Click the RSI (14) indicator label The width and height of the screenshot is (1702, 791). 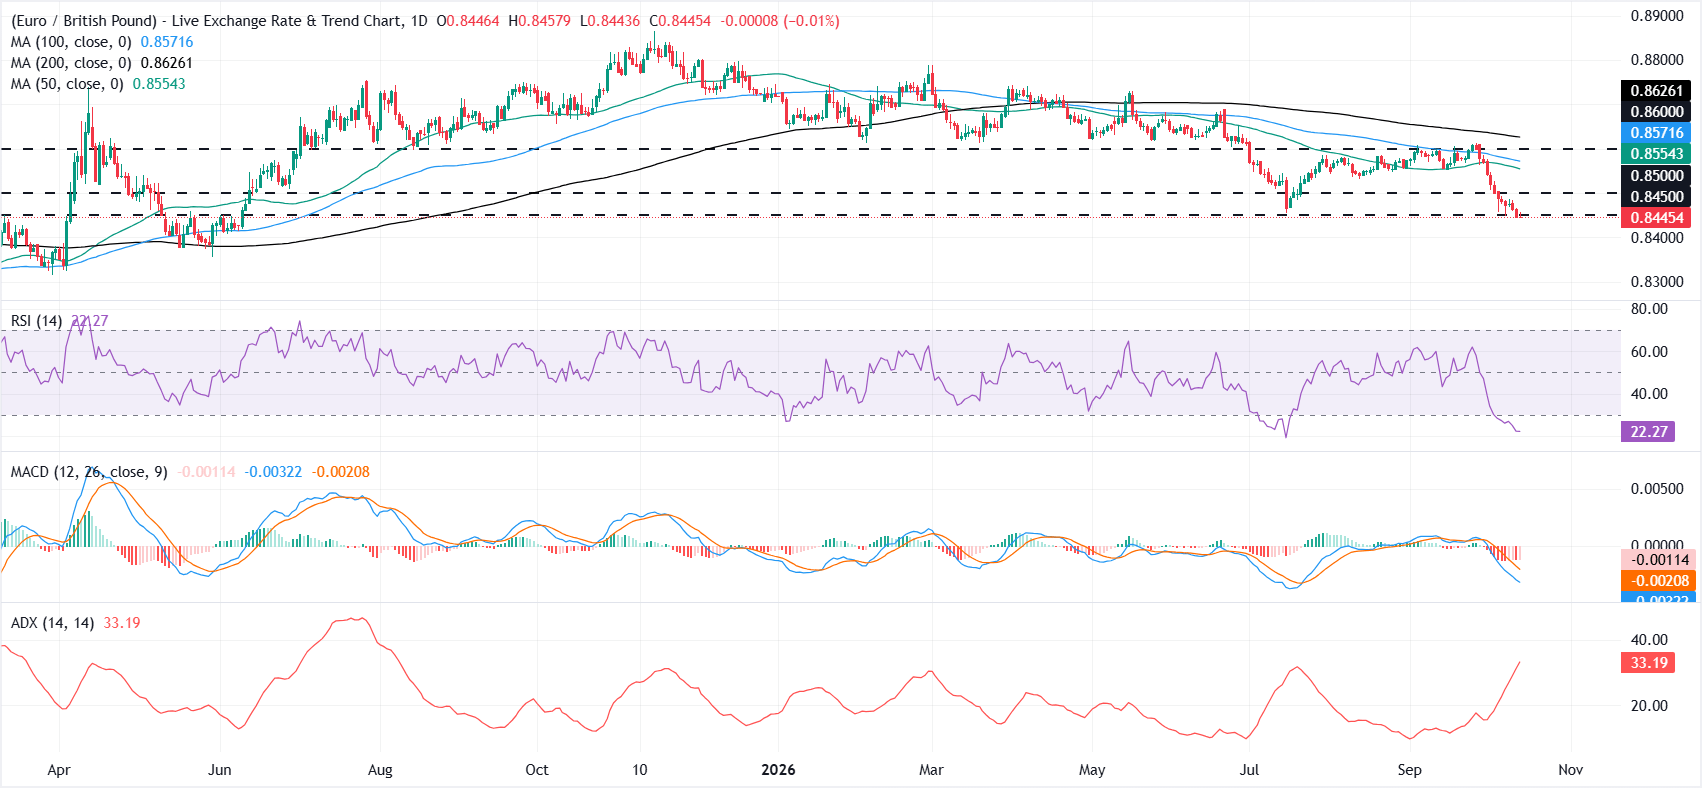pyautogui.click(x=36, y=321)
